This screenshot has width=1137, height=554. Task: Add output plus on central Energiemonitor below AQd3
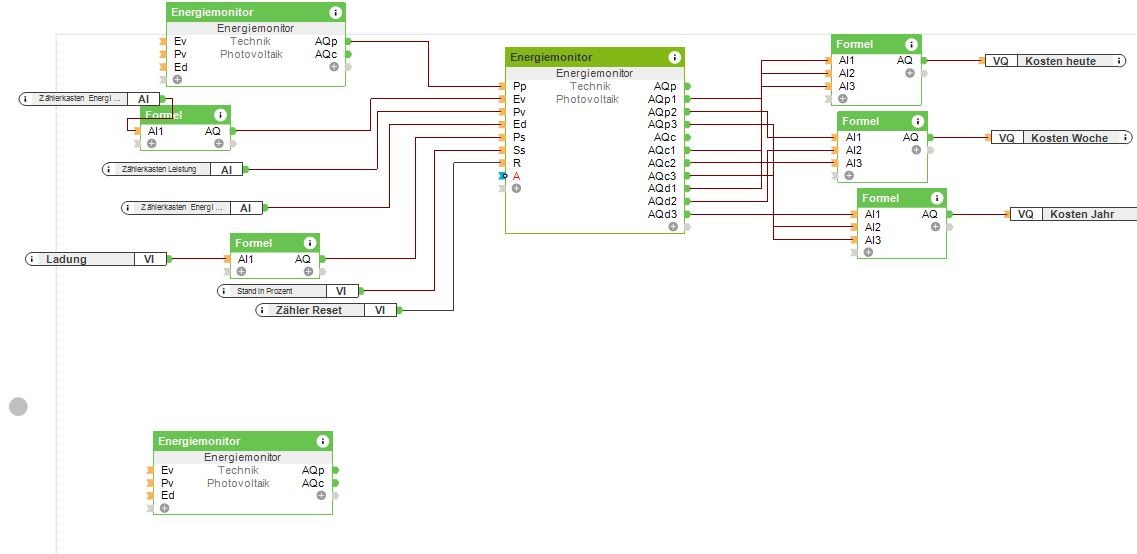(x=673, y=226)
